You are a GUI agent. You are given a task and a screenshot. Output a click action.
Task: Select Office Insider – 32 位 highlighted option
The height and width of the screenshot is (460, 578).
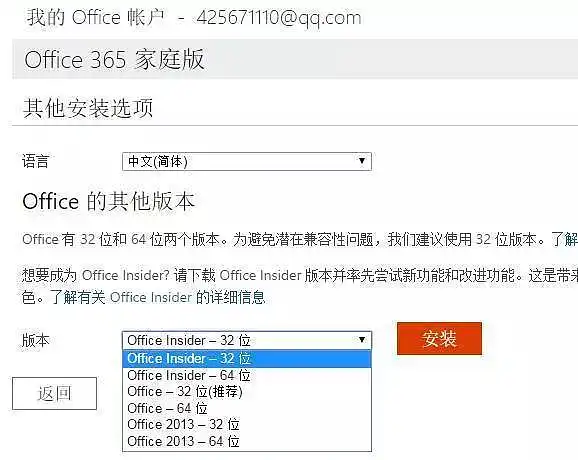tap(247, 359)
